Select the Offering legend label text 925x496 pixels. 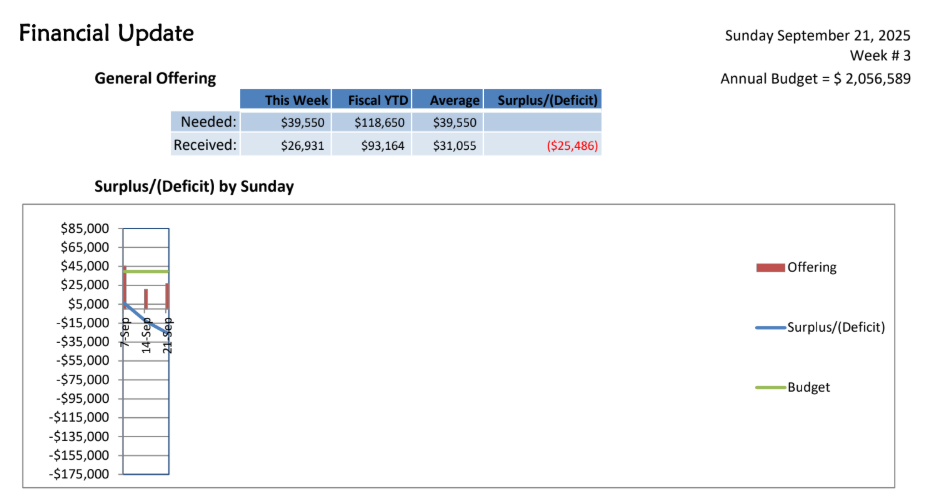coord(812,267)
